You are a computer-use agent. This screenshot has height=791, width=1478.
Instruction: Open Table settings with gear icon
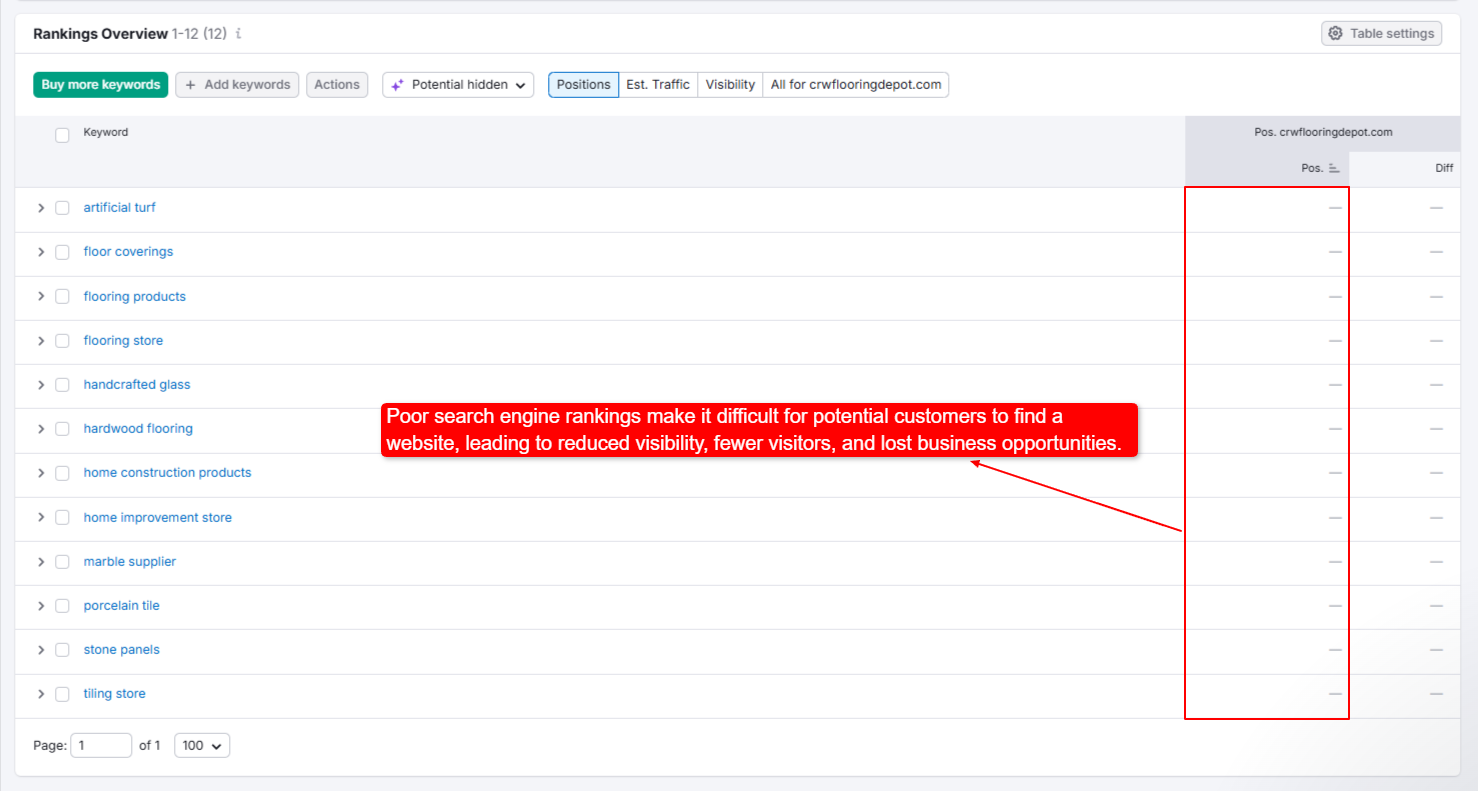tap(1381, 34)
